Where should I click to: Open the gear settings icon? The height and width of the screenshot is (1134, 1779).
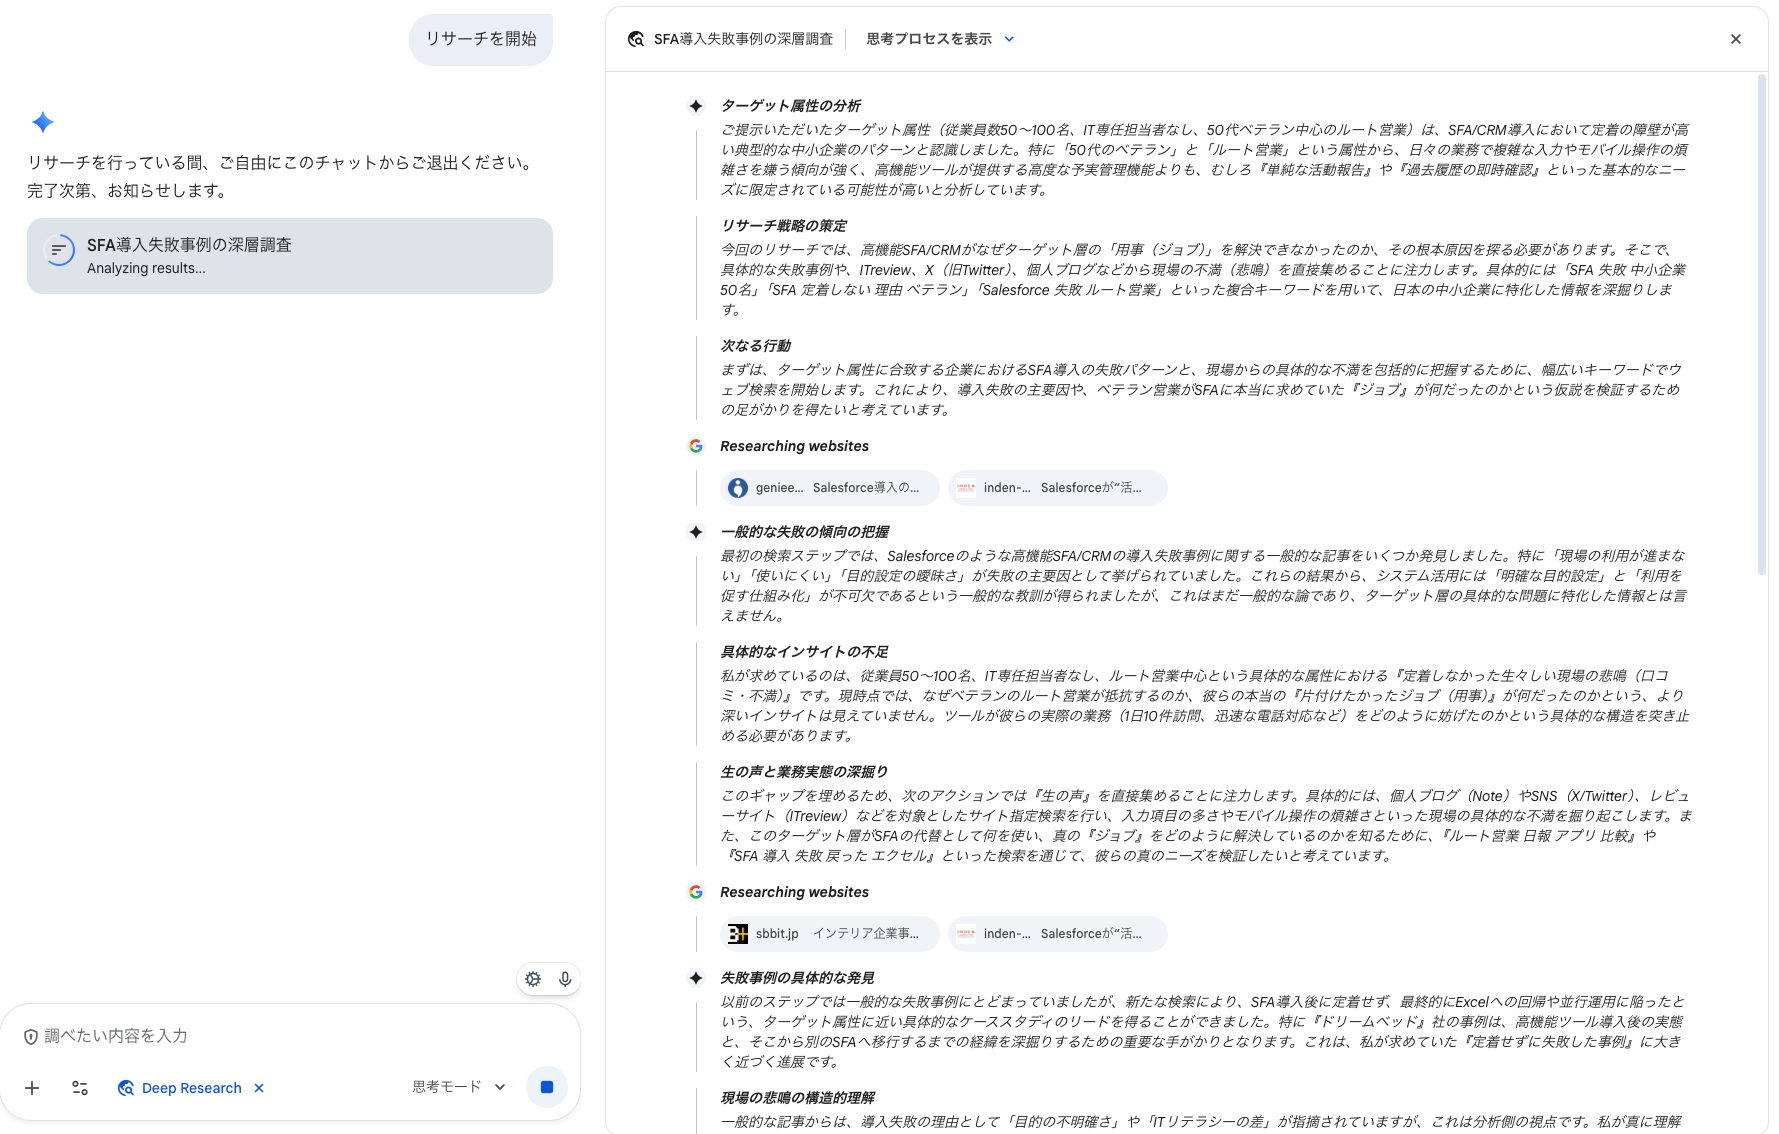click(533, 979)
